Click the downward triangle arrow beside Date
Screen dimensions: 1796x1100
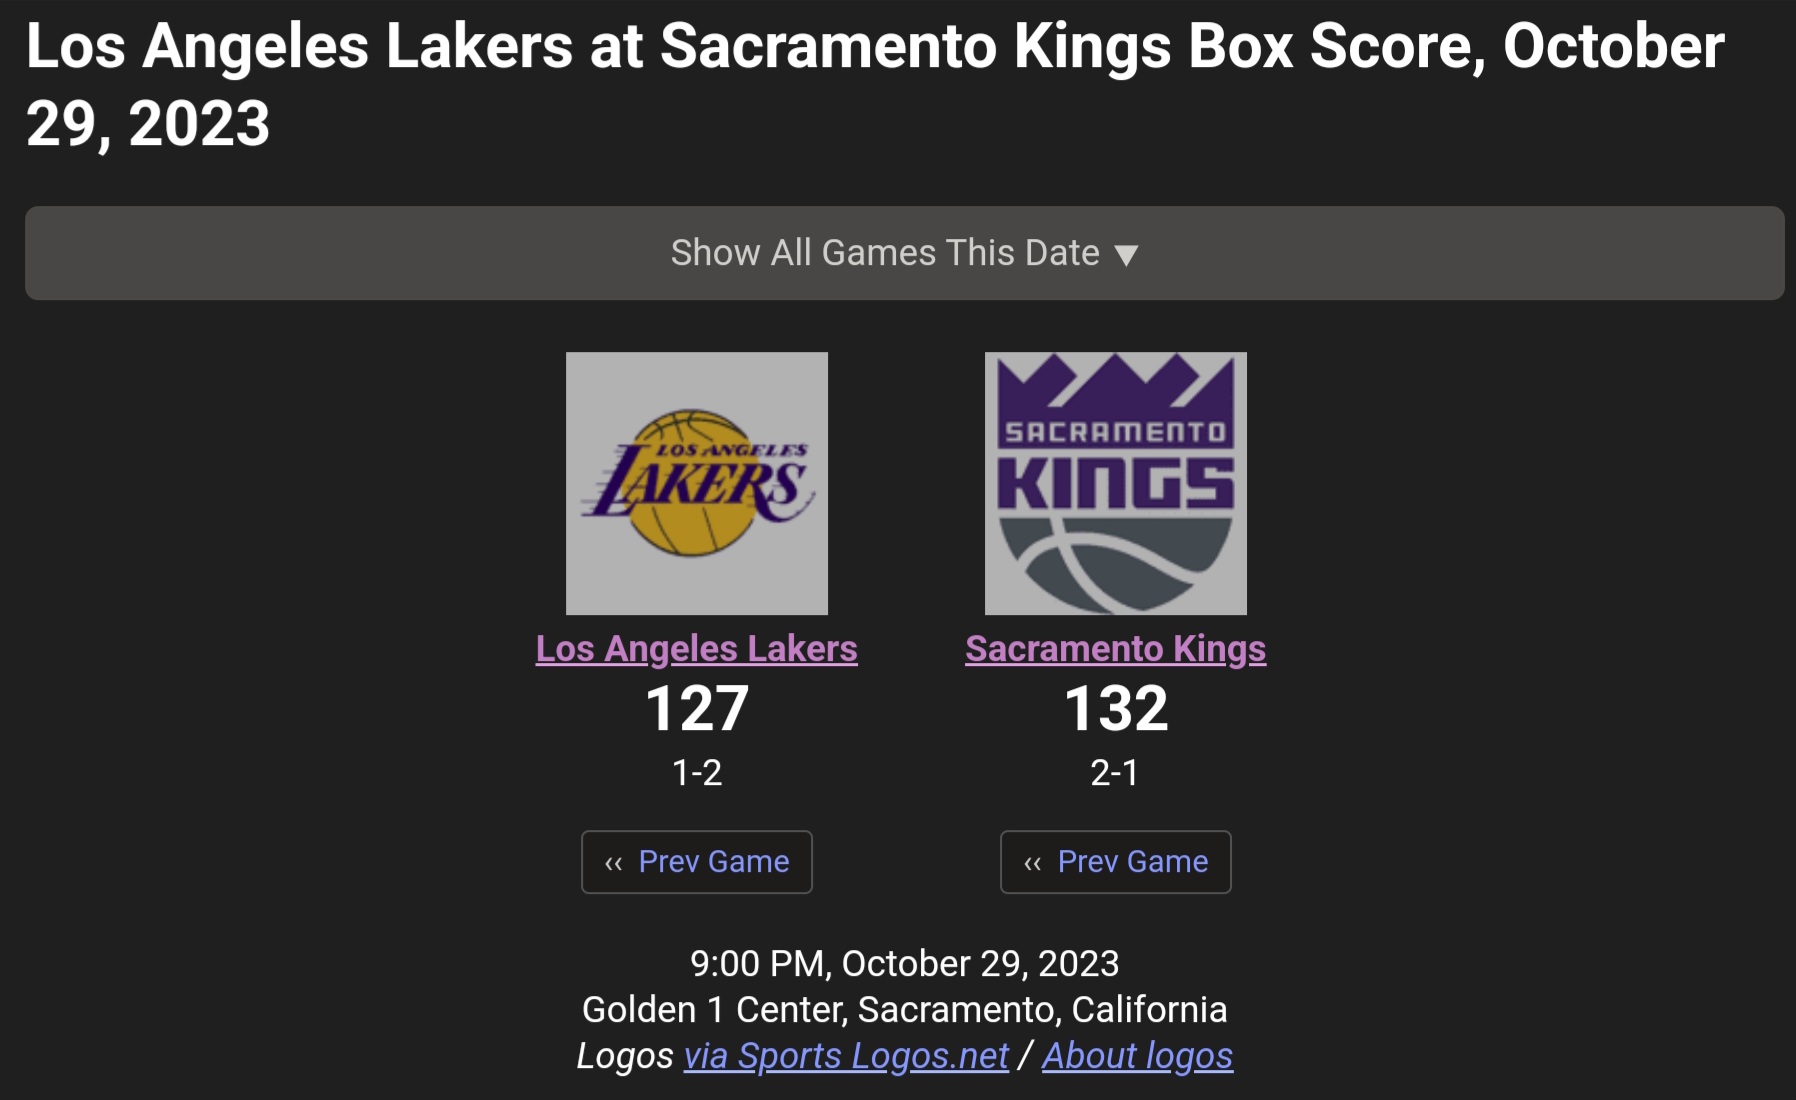coord(1126,255)
